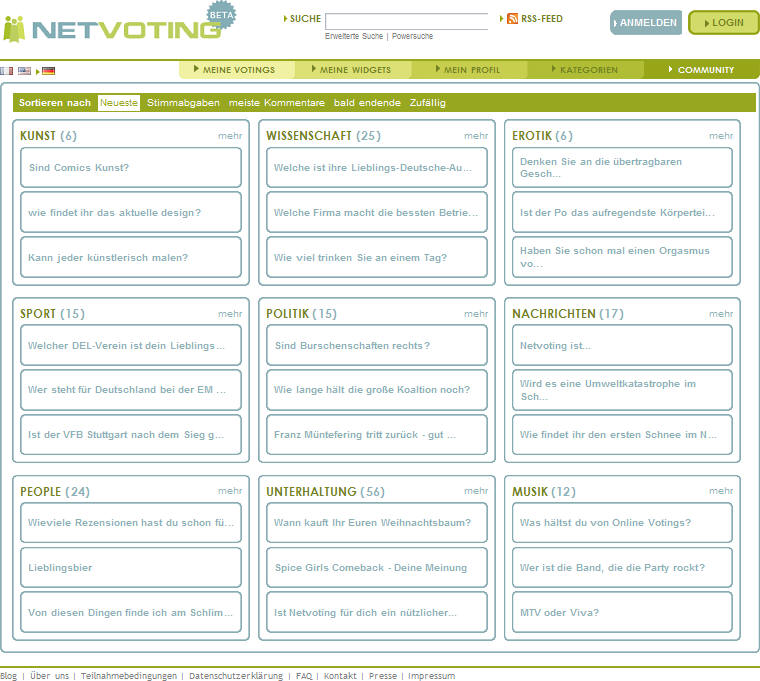
Task: Sort by bald endende
Action: (367, 103)
